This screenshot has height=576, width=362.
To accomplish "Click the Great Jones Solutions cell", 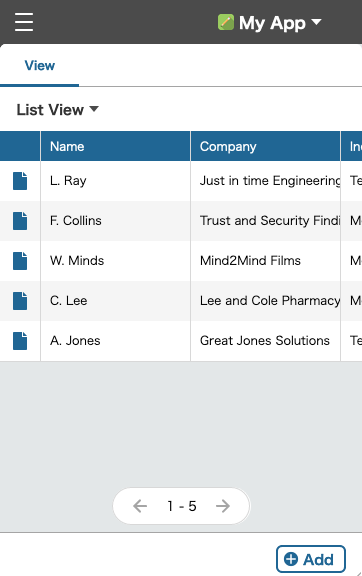I will (265, 341).
